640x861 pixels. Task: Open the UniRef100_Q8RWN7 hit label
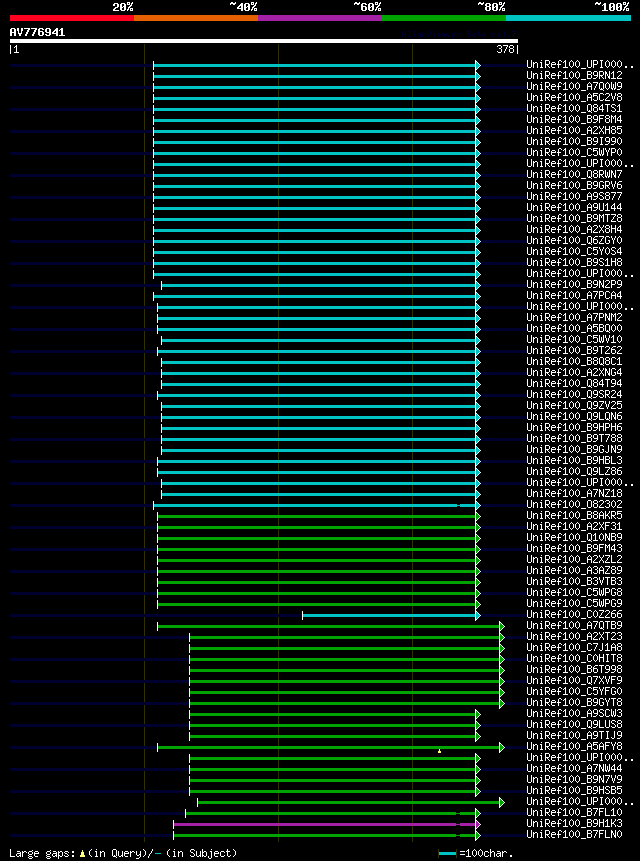(574, 174)
